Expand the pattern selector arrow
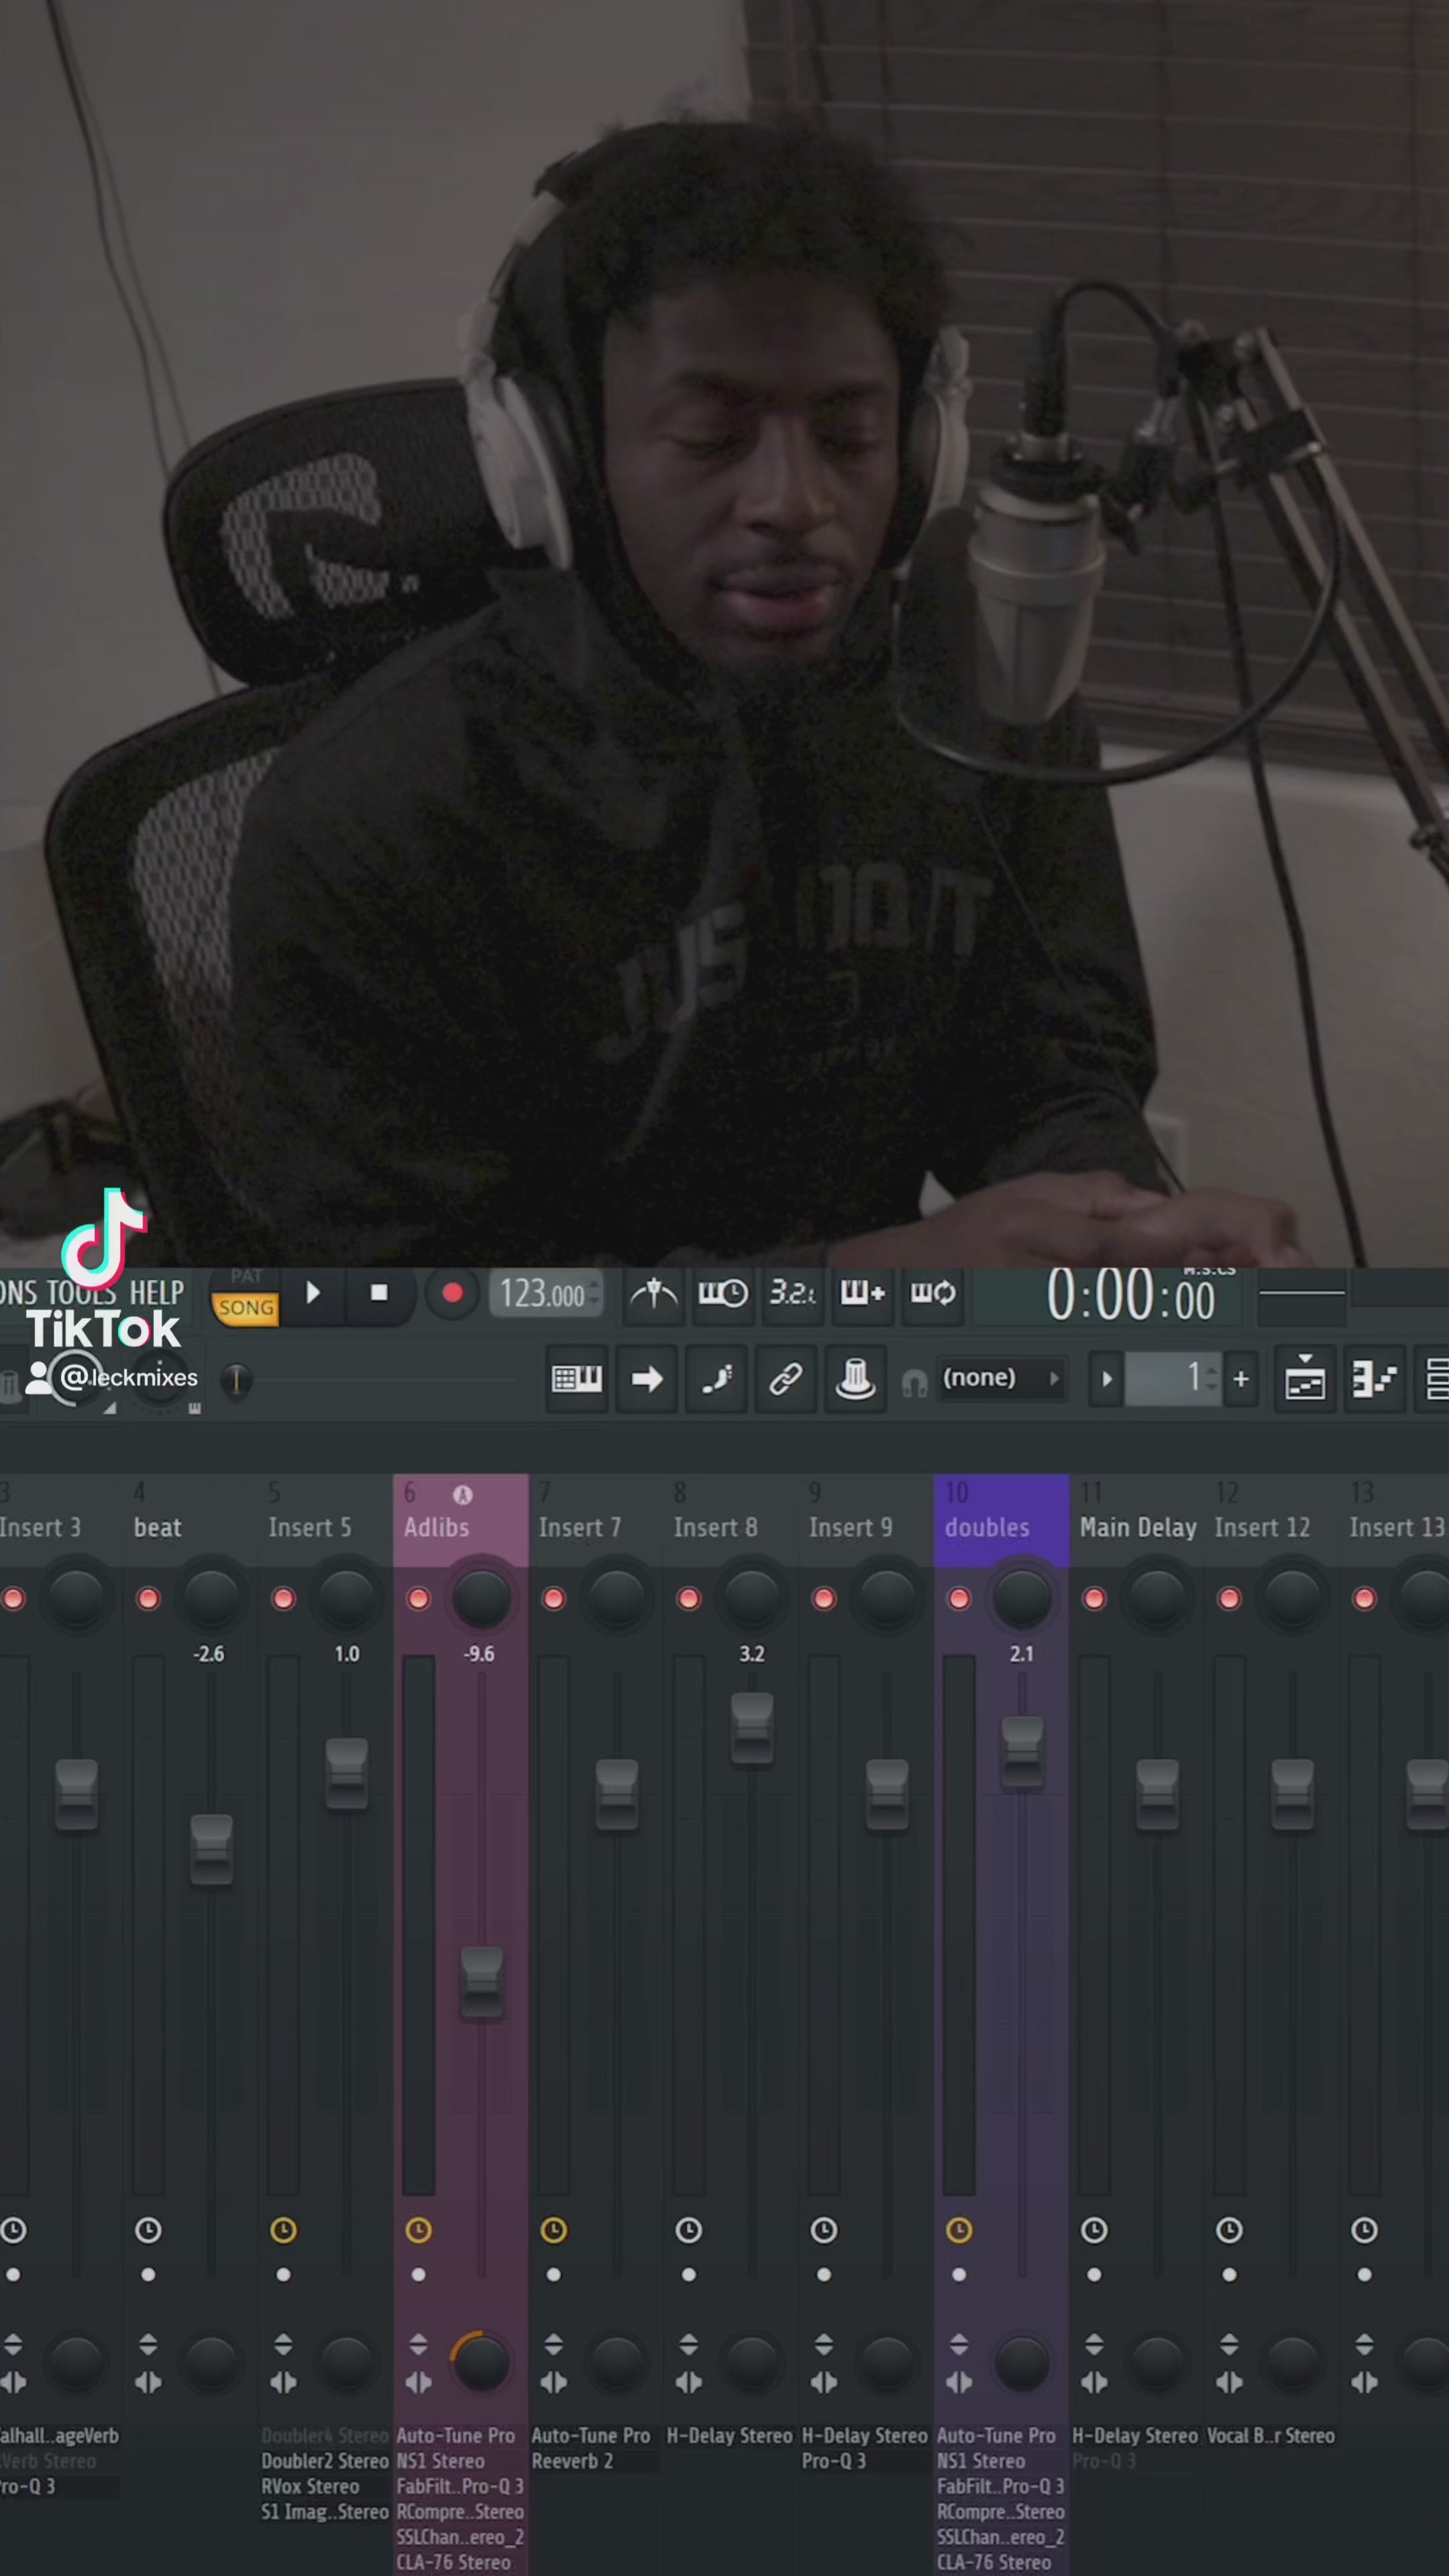The width and height of the screenshot is (1449, 2576). click(x=1106, y=1380)
